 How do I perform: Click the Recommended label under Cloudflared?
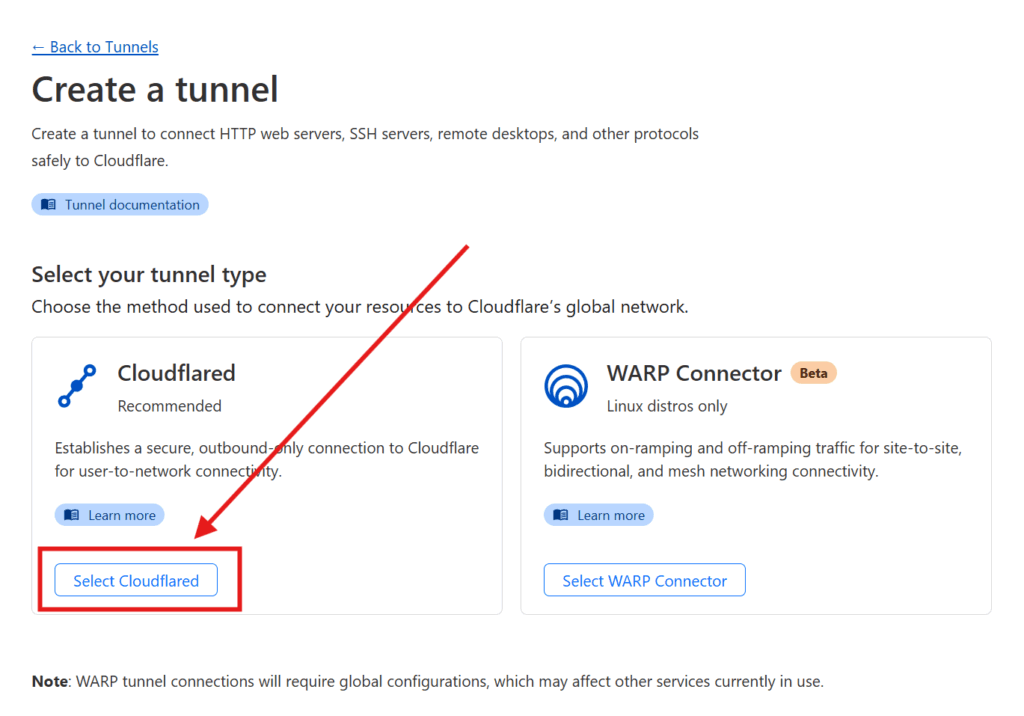(170, 406)
